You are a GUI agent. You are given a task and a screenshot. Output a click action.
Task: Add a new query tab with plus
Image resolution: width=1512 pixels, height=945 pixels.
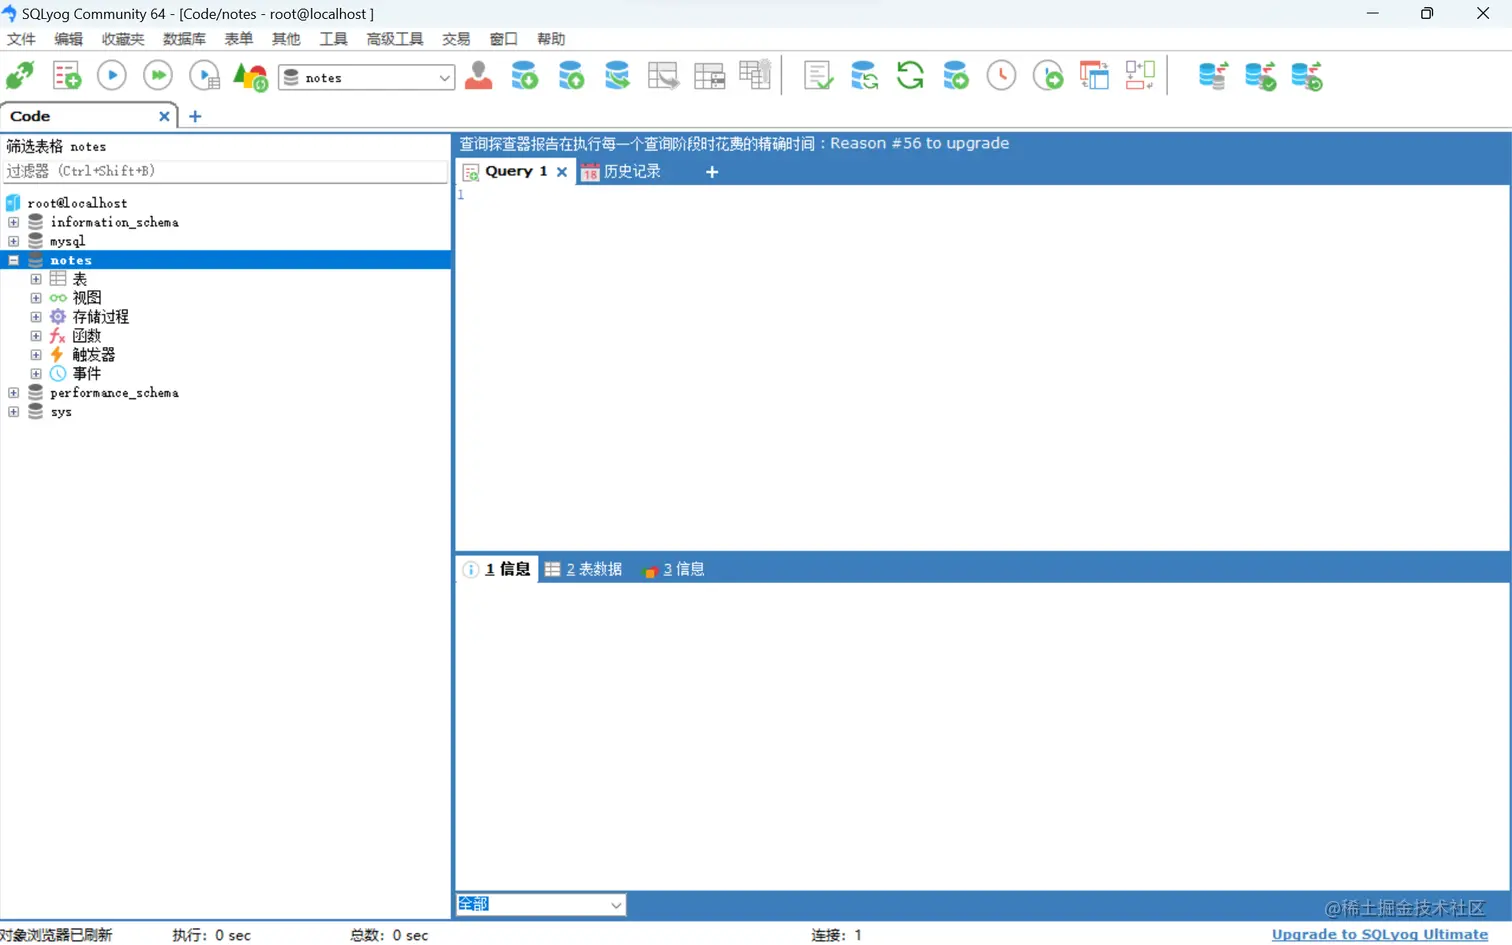pyautogui.click(x=712, y=172)
